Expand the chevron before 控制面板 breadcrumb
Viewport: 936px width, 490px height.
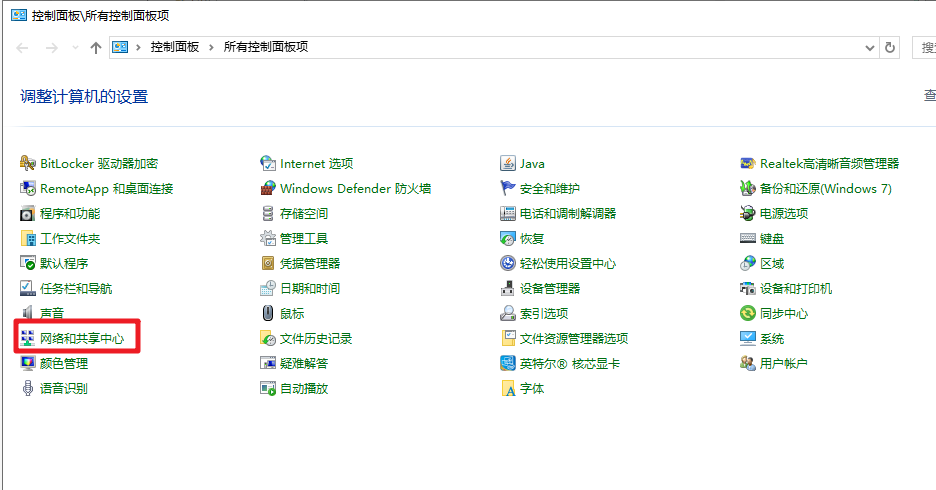[x=138, y=47]
